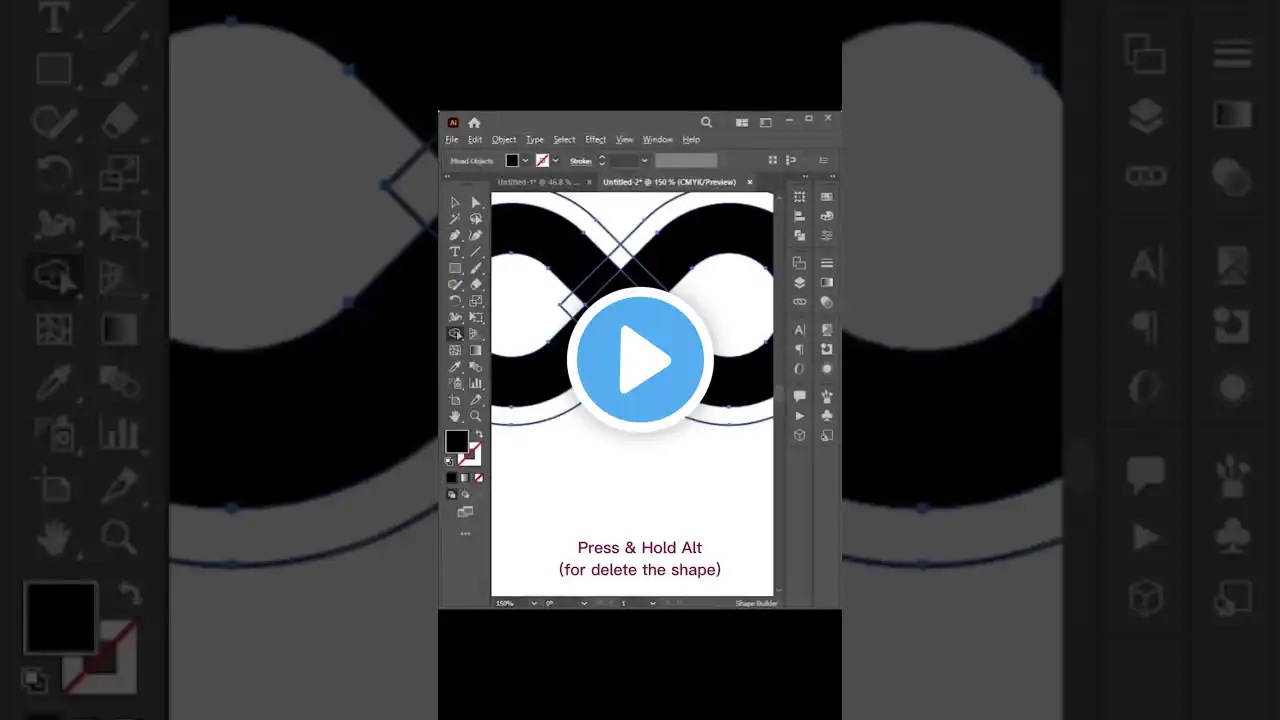This screenshot has height=720, width=1280.
Task: Open the search magnifier in title bar
Action: (x=706, y=122)
